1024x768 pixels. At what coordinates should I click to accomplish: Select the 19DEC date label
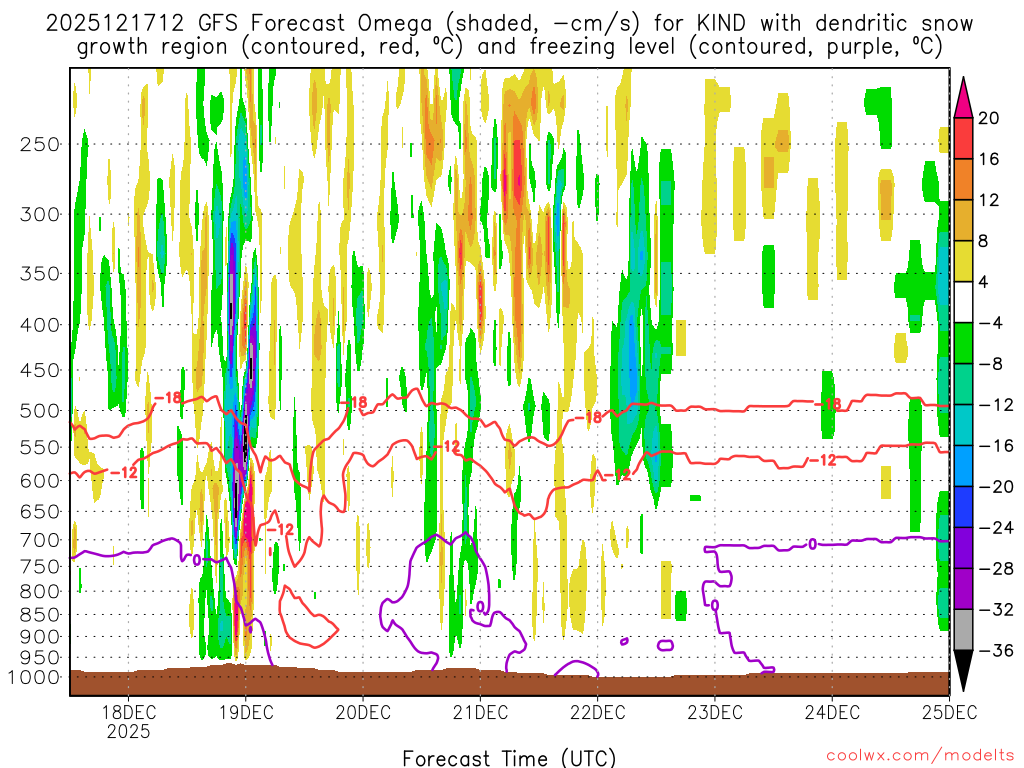[x=246, y=712]
